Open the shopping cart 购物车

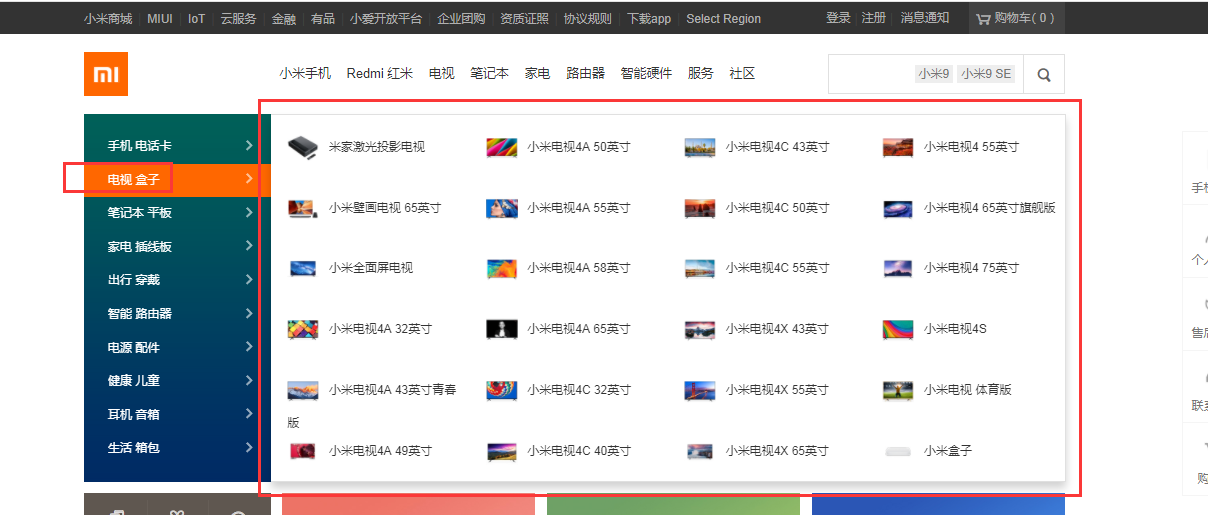pos(1016,18)
